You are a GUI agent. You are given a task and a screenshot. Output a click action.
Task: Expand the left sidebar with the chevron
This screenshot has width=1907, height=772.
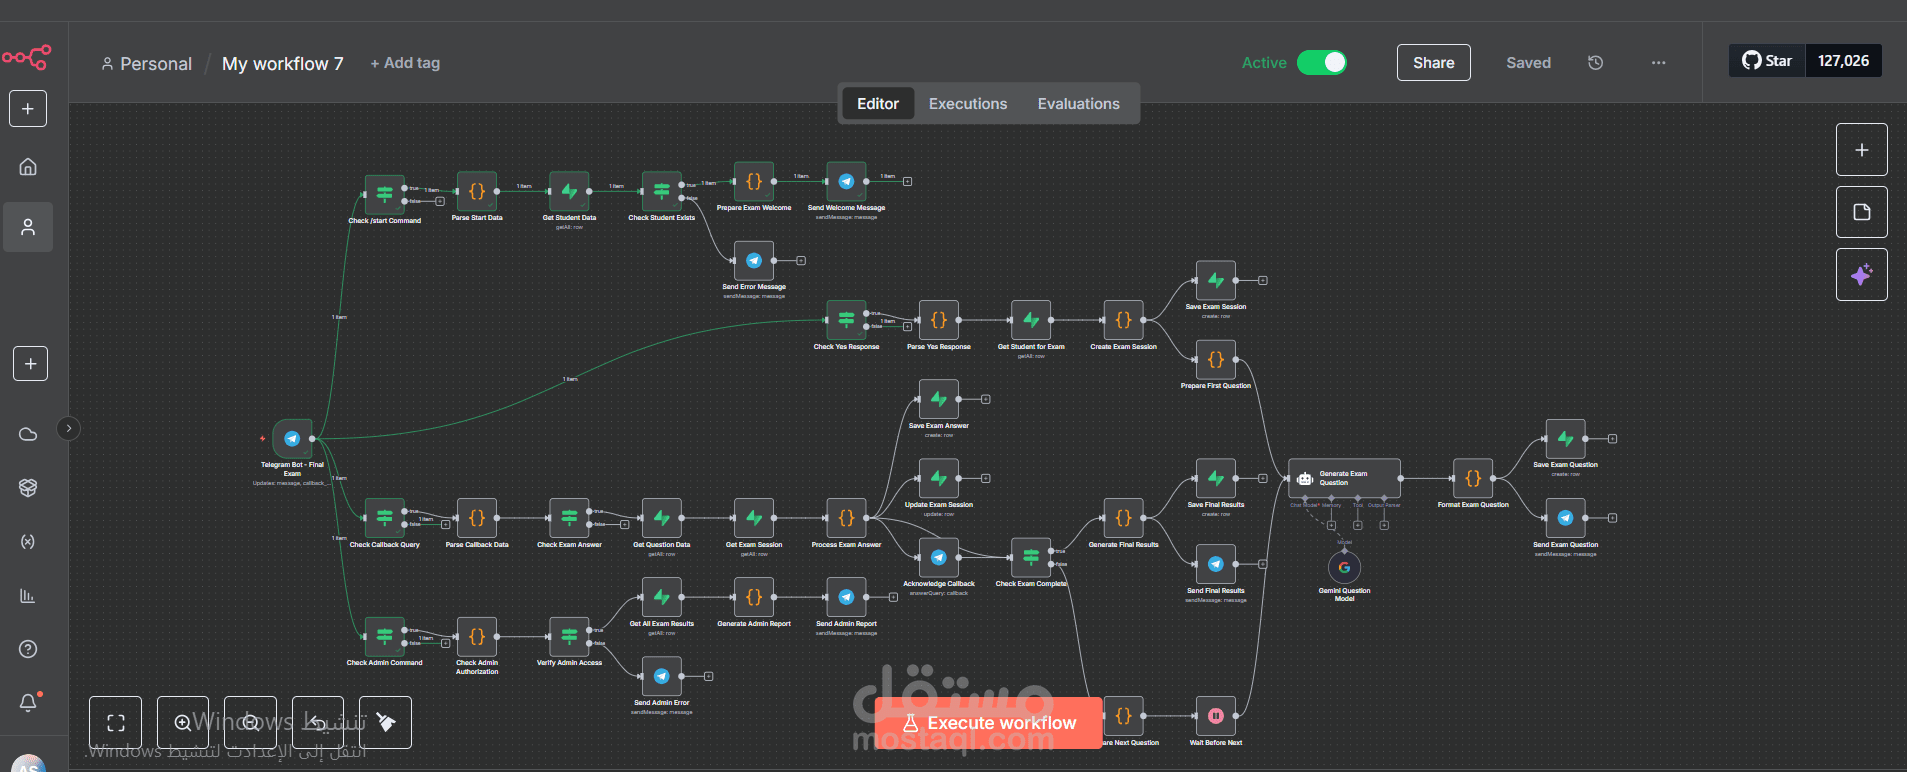[x=68, y=428]
